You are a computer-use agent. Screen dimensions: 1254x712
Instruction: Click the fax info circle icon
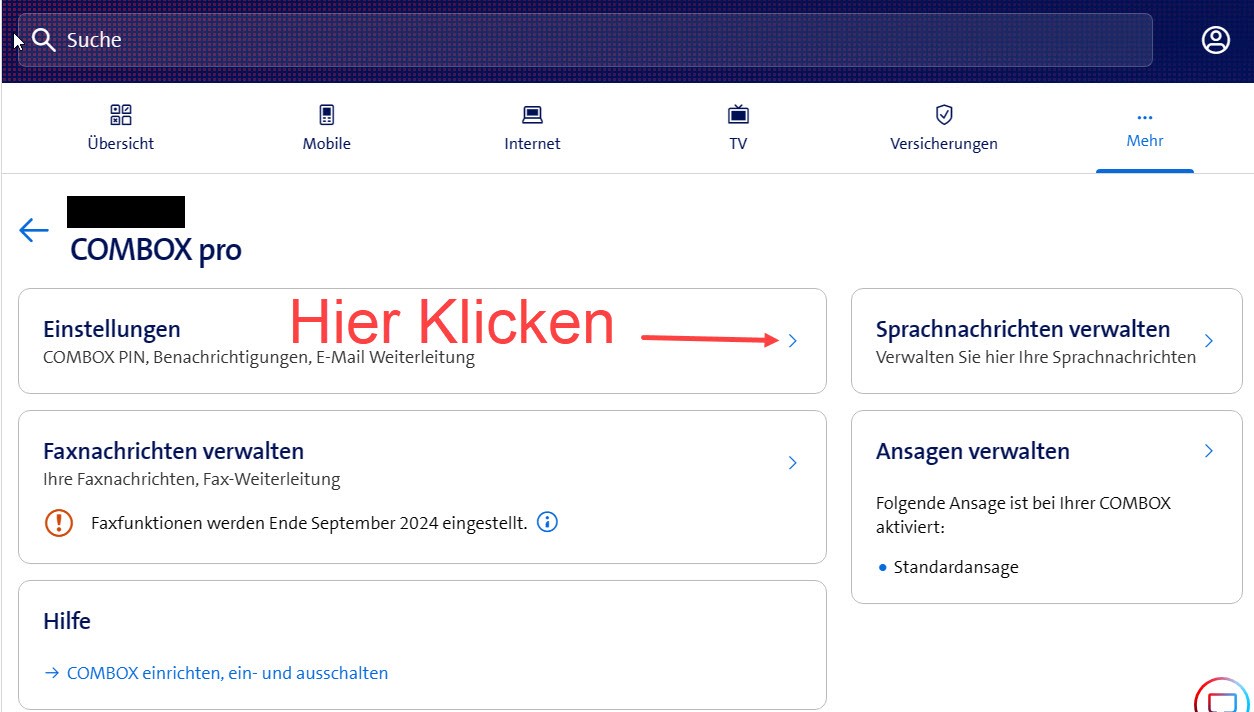click(547, 522)
